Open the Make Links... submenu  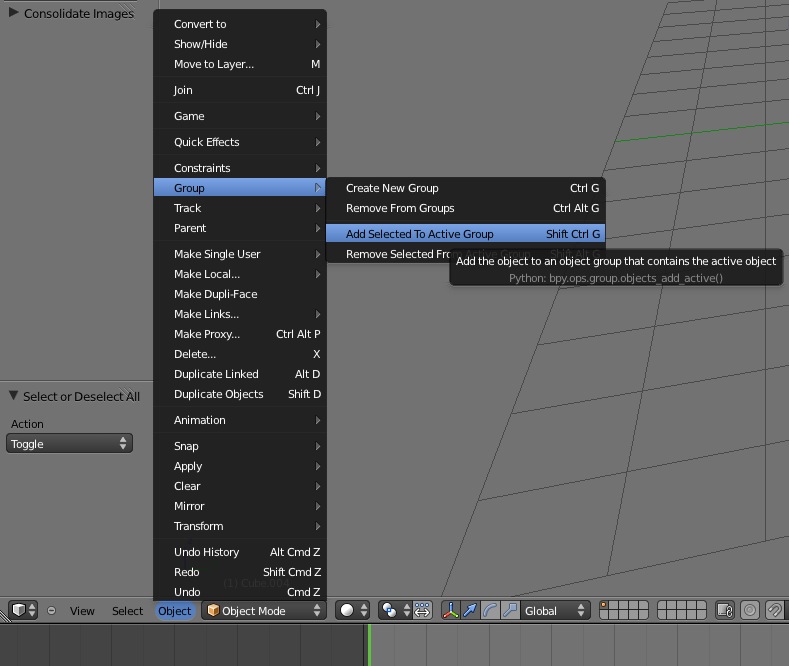pyautogui.click(x=240, y=314)
